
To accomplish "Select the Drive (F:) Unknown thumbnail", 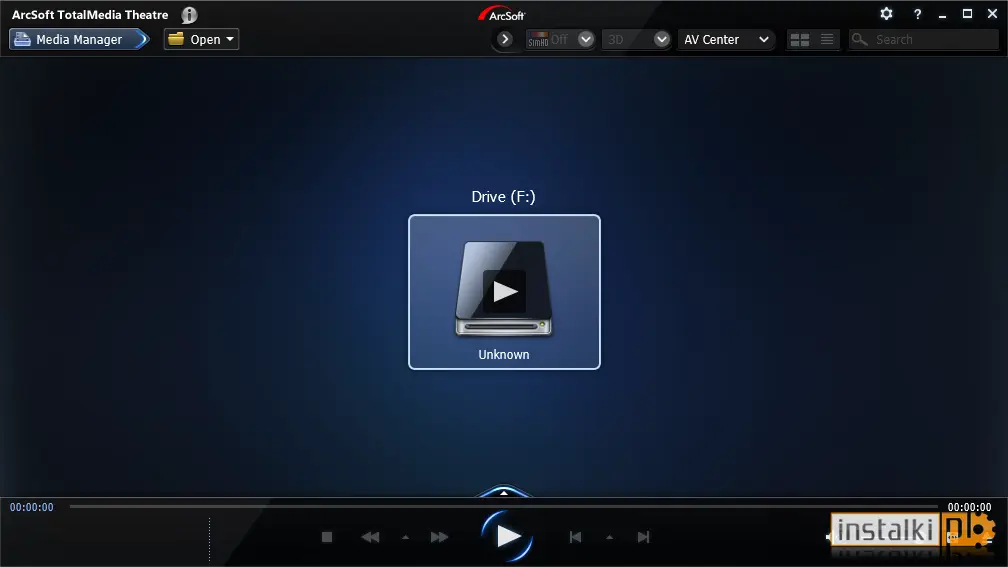I will (504, 292).
